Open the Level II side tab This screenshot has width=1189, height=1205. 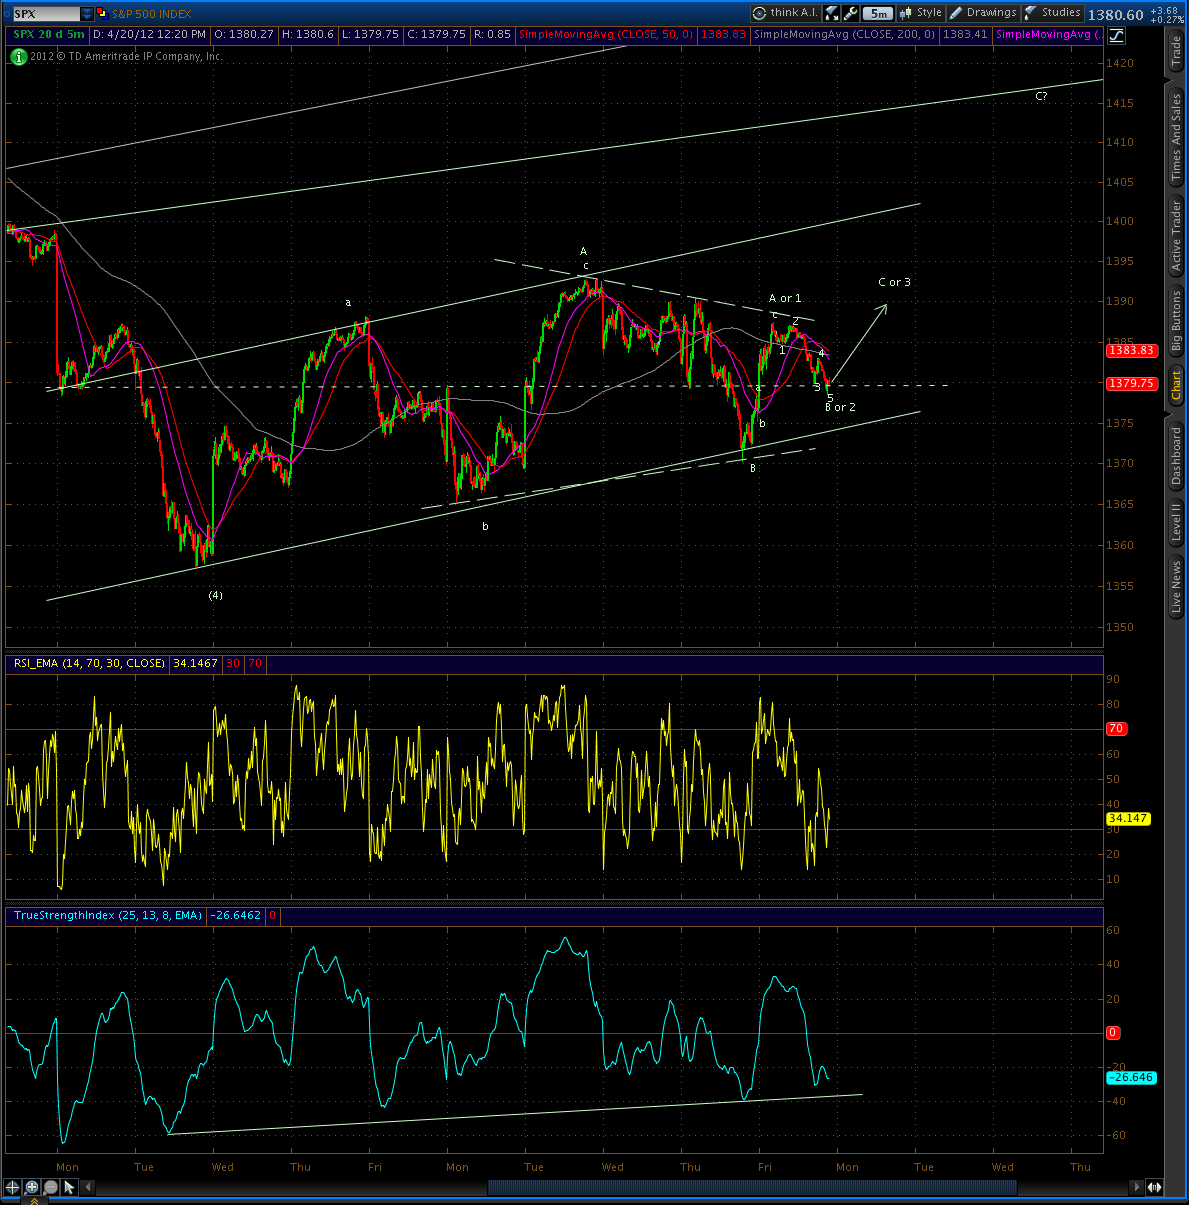1177,522
